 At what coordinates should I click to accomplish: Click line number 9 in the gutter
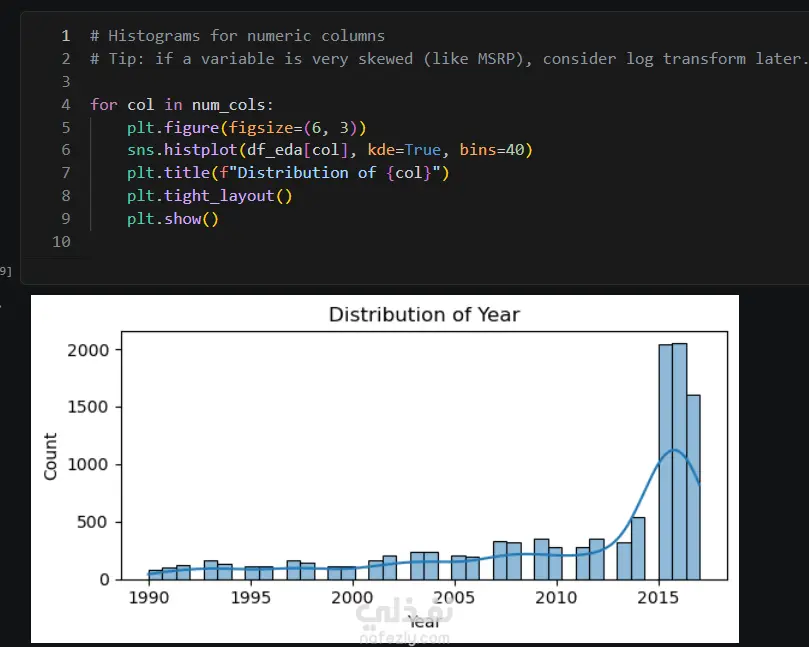[x=66, y=219]
